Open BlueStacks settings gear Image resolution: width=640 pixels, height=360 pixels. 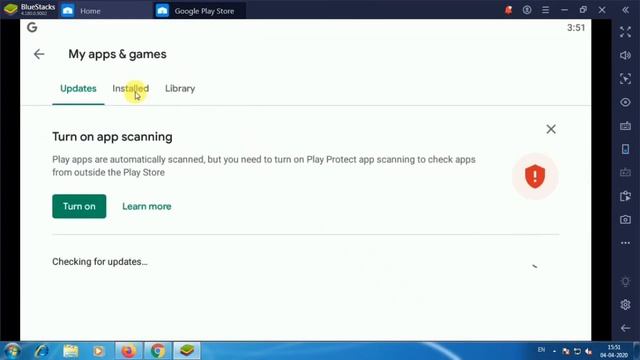point(625,304)
